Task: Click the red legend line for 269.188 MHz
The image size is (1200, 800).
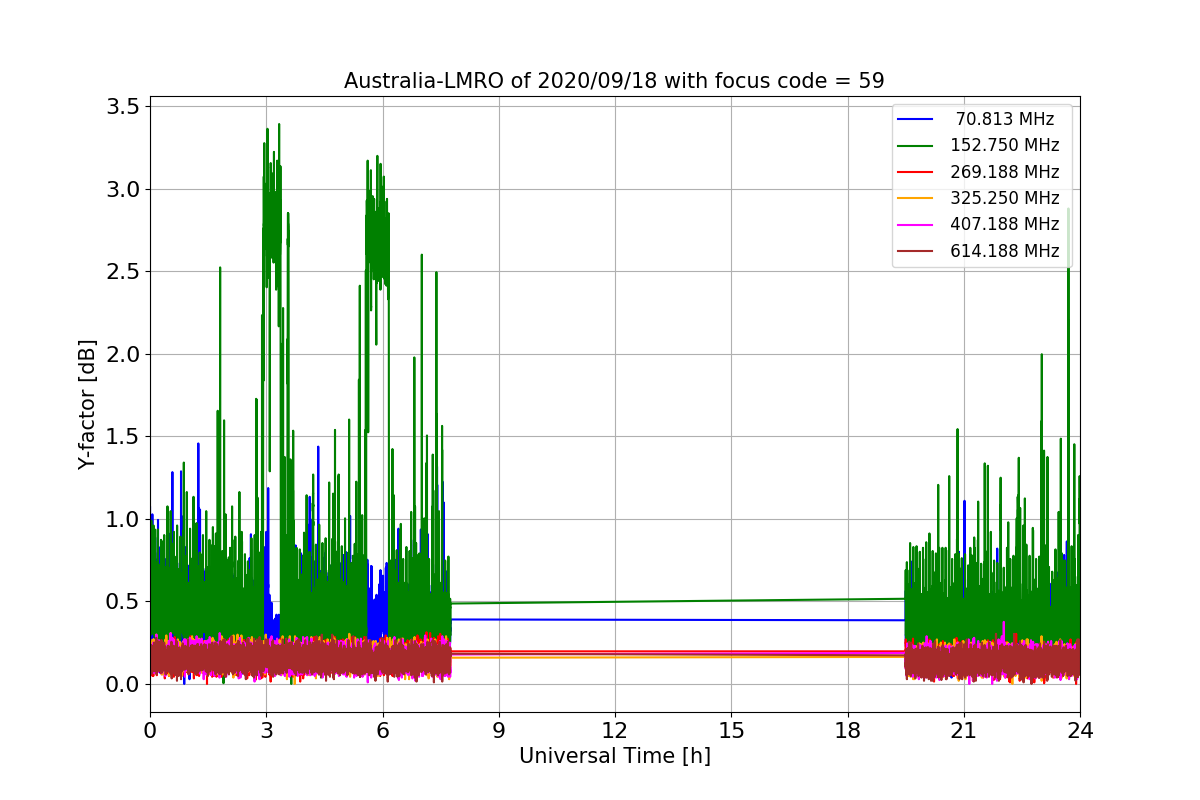Action: click(x=917, y=172)
